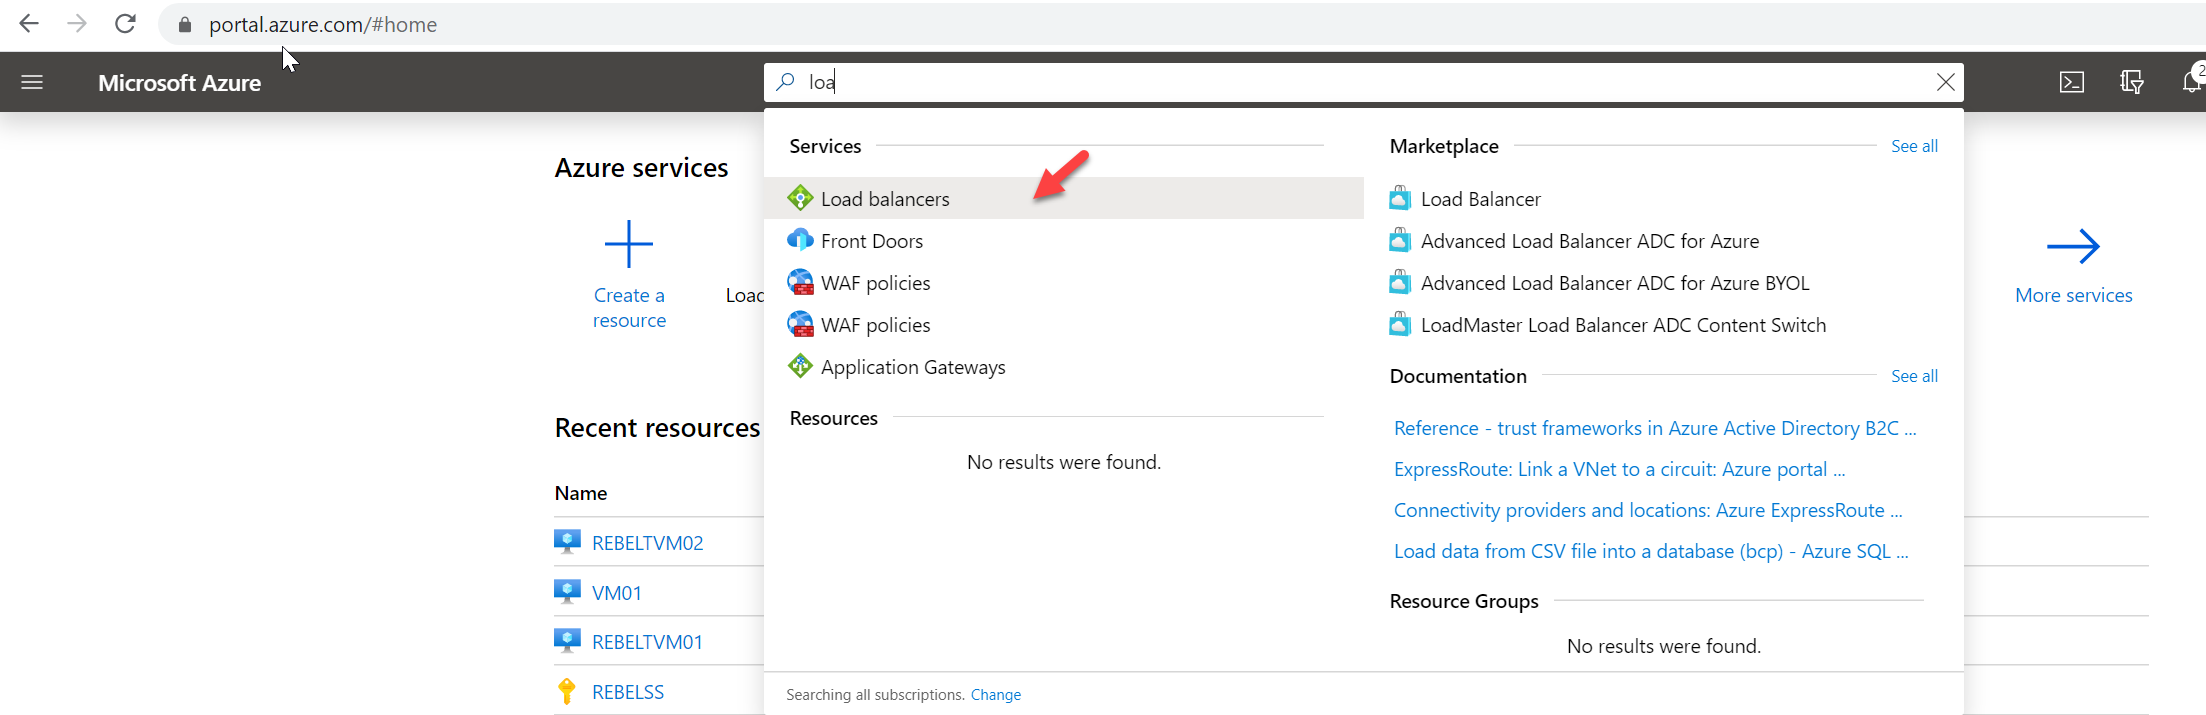The width and height of the screenshot is (2206, 715).
Task: Click inside the search field containing loa
Action: [x=1300, y=82]
